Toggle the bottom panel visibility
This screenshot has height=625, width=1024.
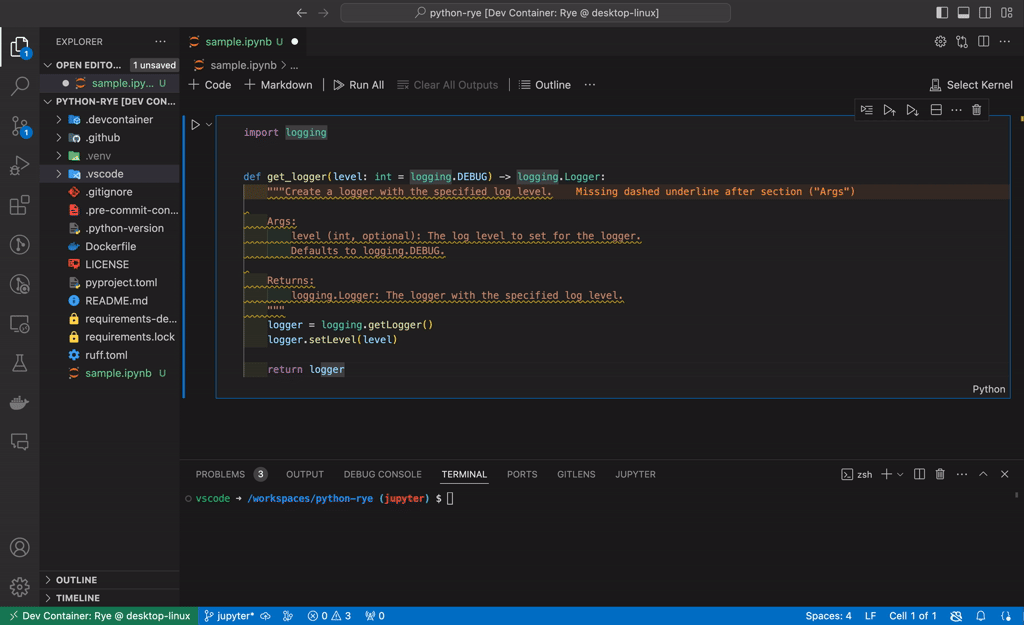(963, 12)
